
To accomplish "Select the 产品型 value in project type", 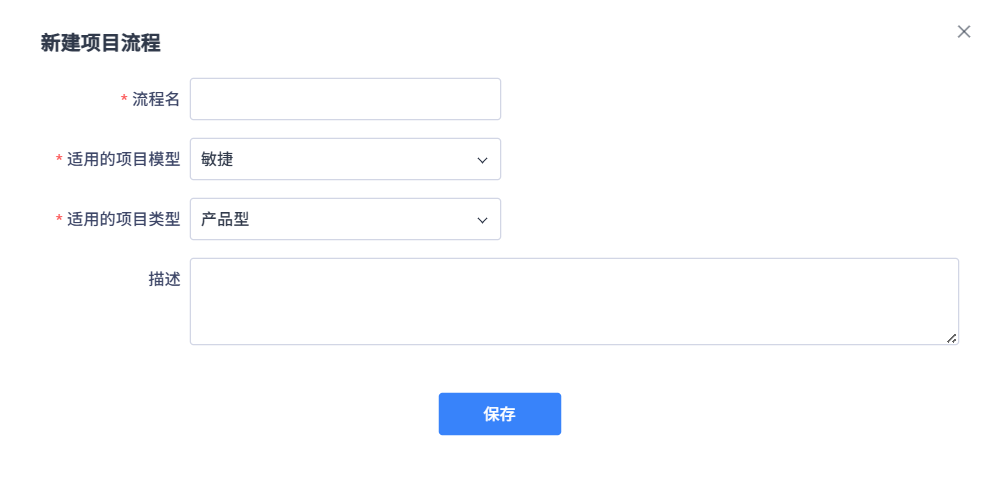I will pyautogui.click(x=225, y=219).
